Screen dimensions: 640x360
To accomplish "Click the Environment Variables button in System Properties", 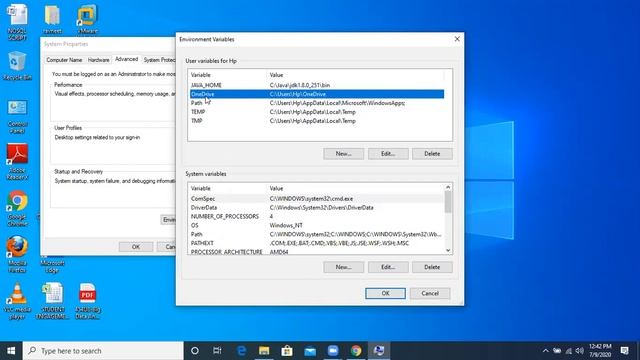I will 169,220.
